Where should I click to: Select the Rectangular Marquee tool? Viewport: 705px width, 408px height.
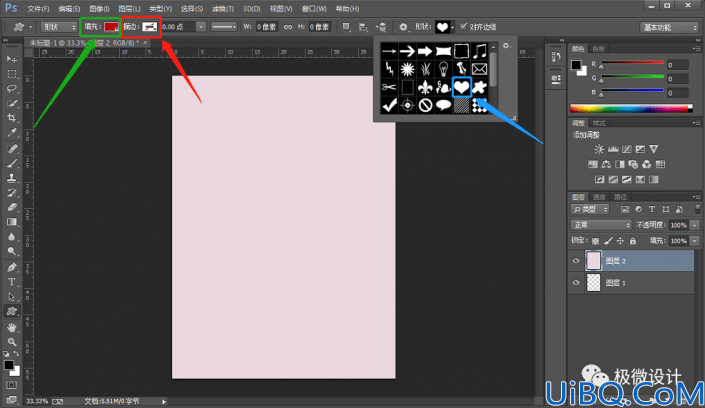(12, 74)
